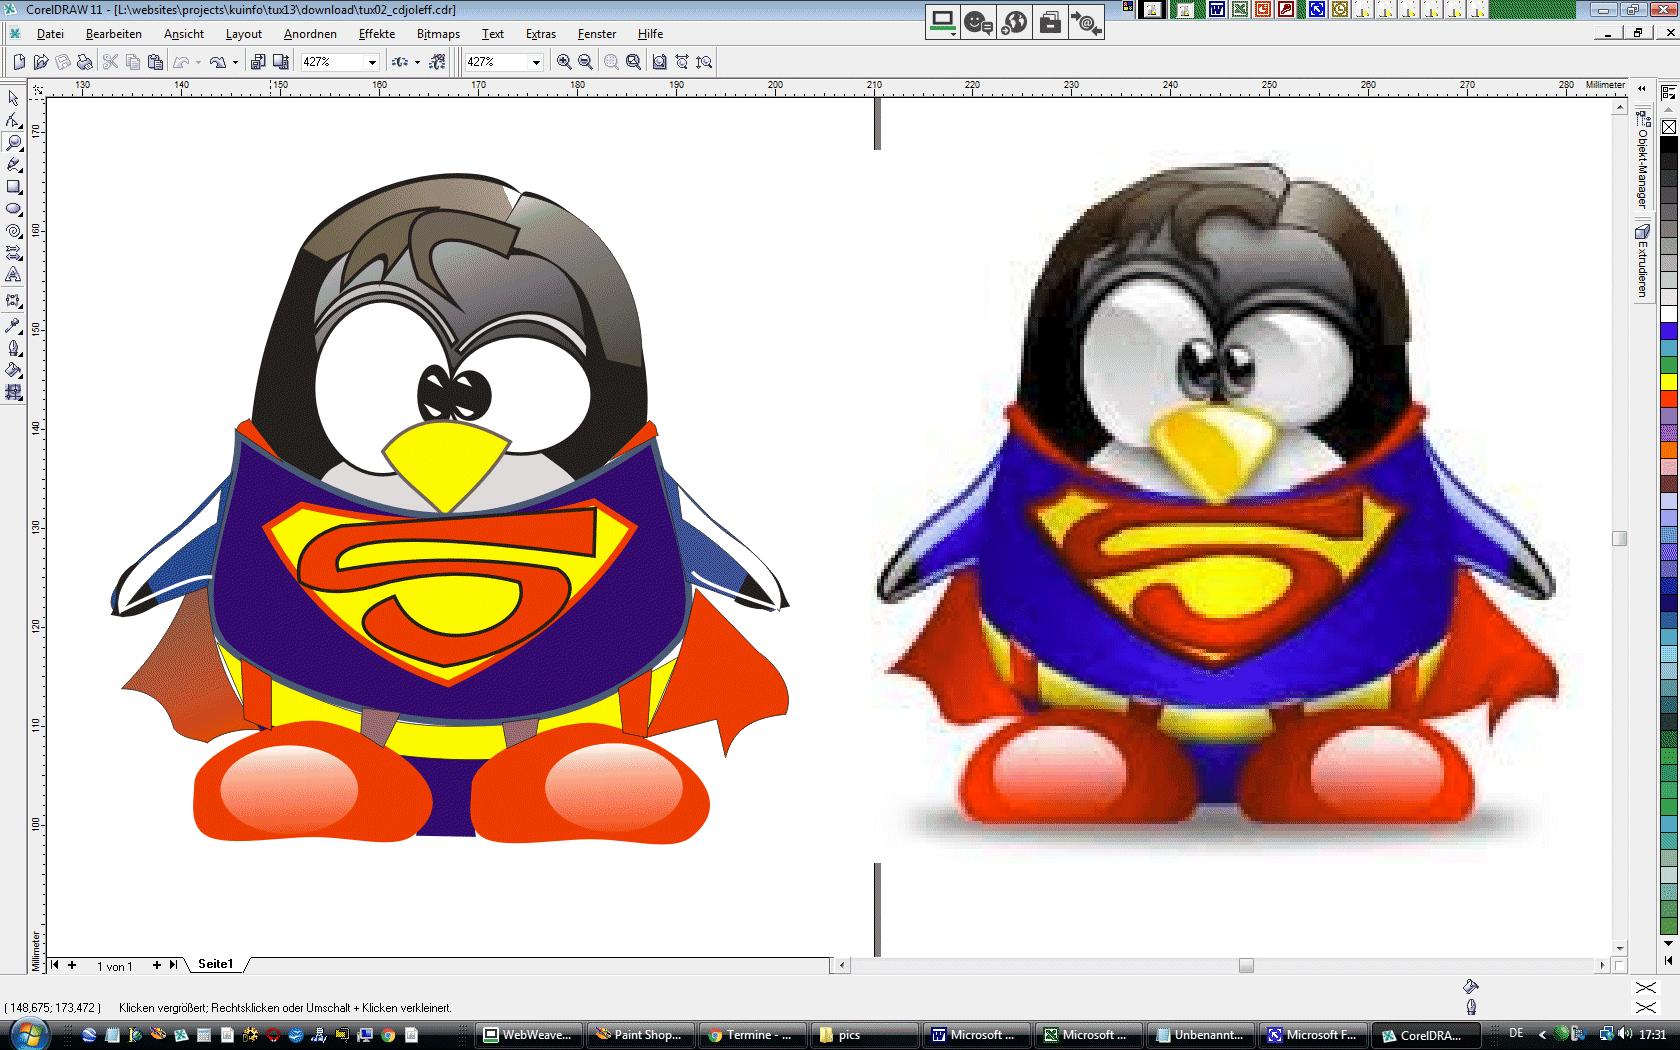
Task: Select the Text tool
Action: click(x=13, y=274)
